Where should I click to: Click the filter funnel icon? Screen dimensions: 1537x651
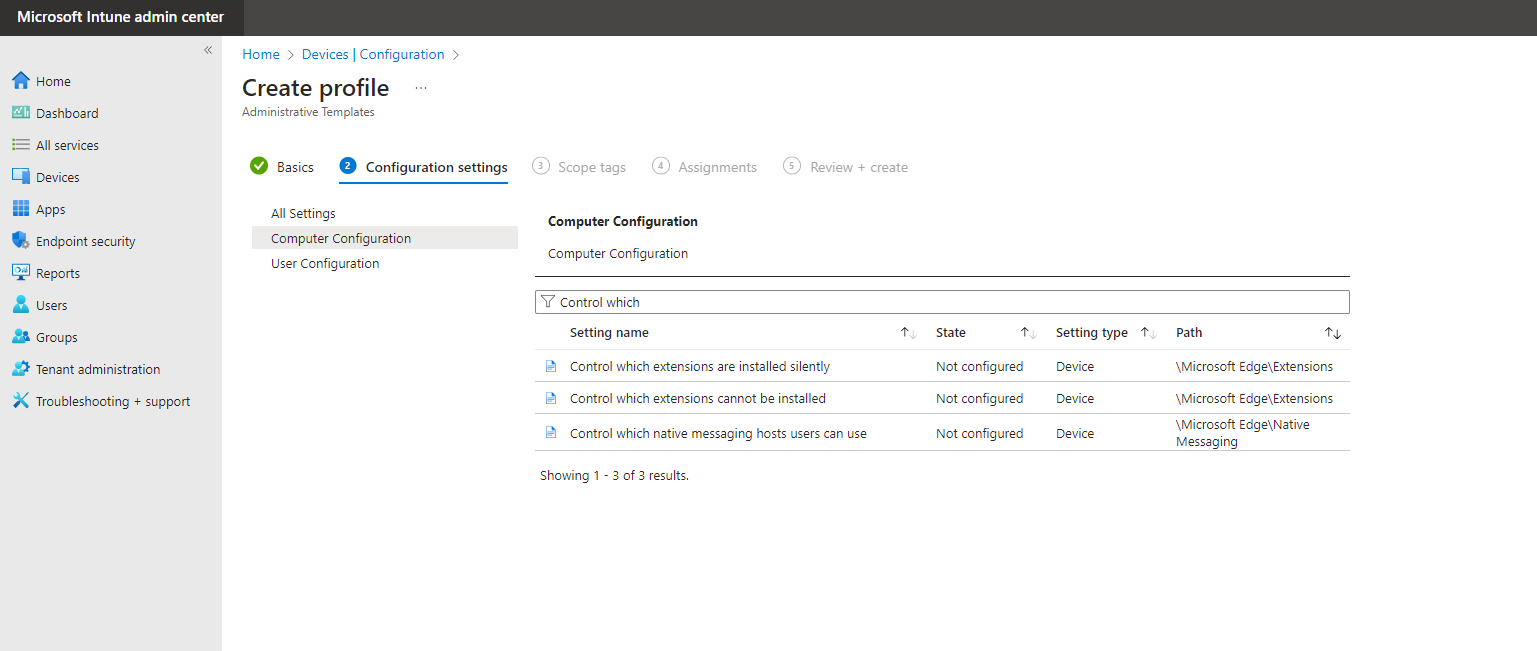(x=547, y=302)
